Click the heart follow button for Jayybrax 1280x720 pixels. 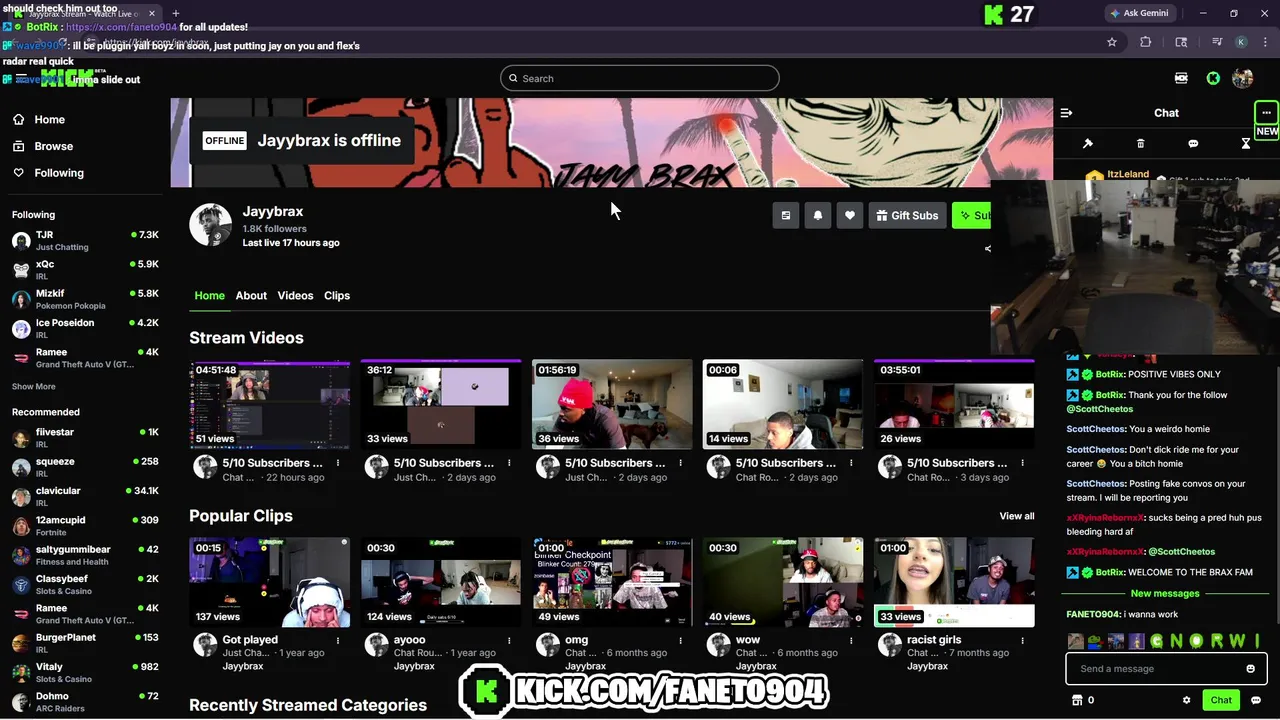point(850,215)
